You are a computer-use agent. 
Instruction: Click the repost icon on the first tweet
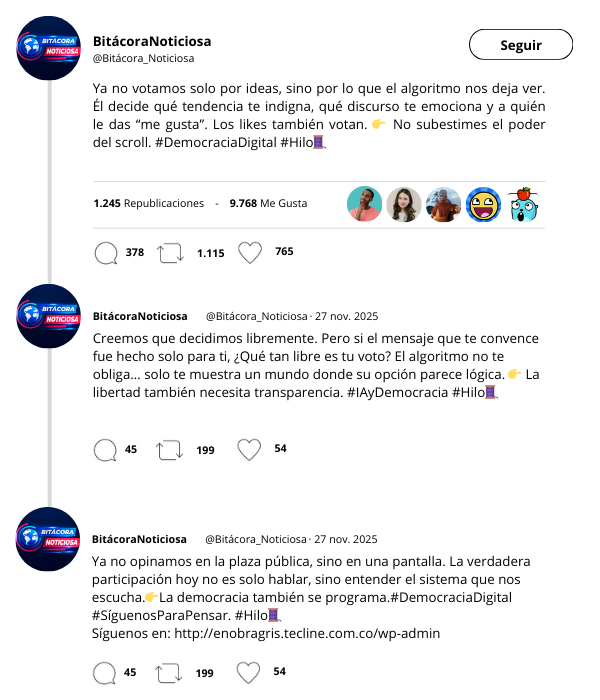pos(170,252)
